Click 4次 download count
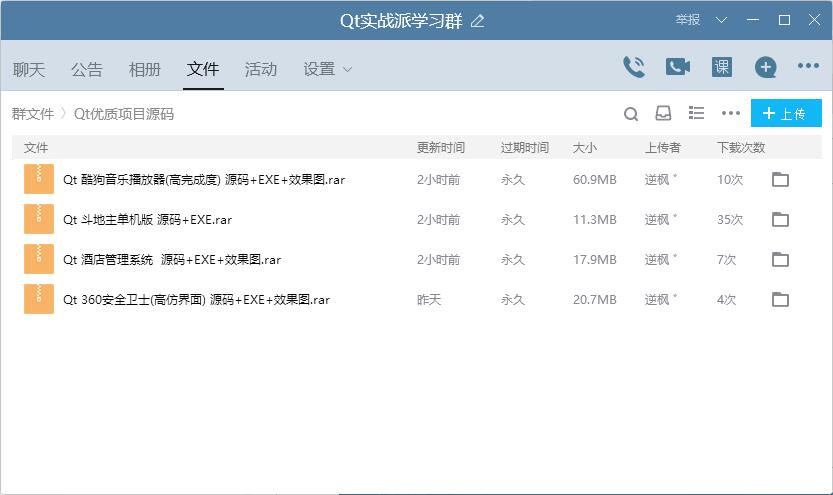The width and height of the screenshot is (833, 495). (x=726, y=300)
